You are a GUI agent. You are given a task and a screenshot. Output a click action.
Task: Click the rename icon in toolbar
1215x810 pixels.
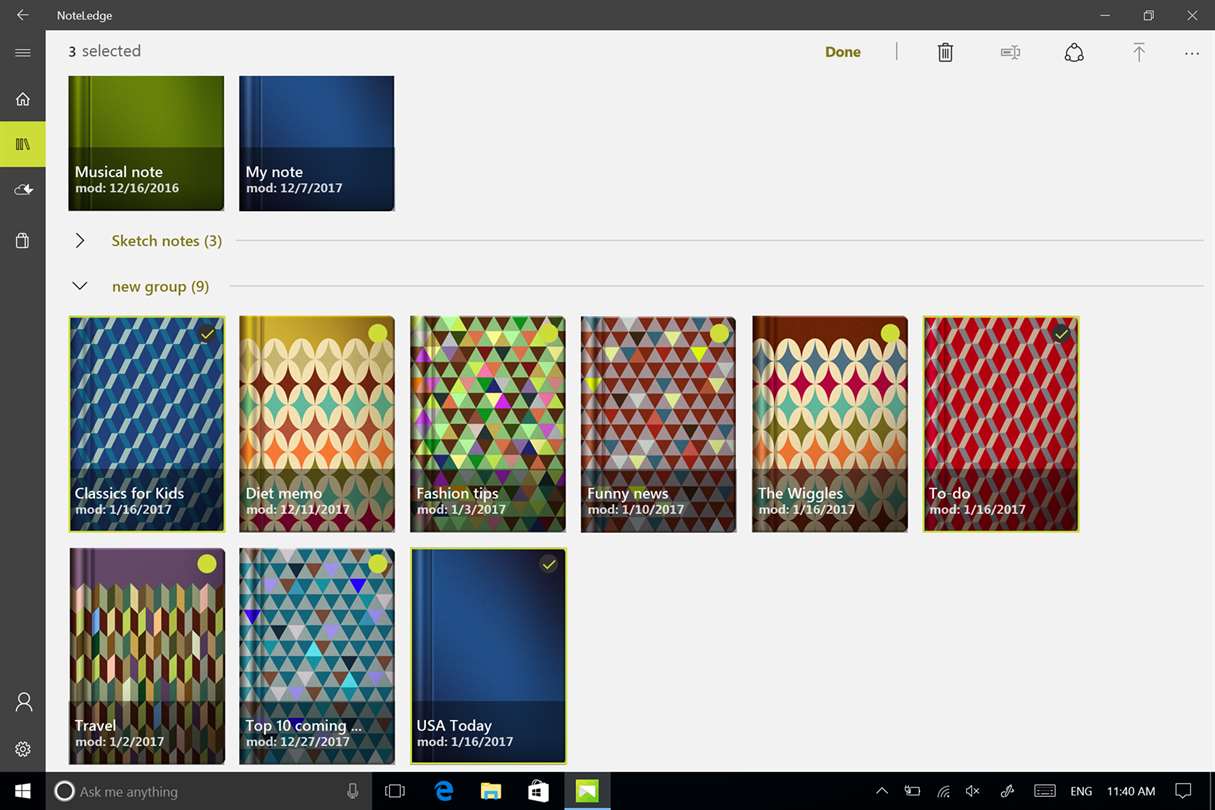(x=1010, y=52)
